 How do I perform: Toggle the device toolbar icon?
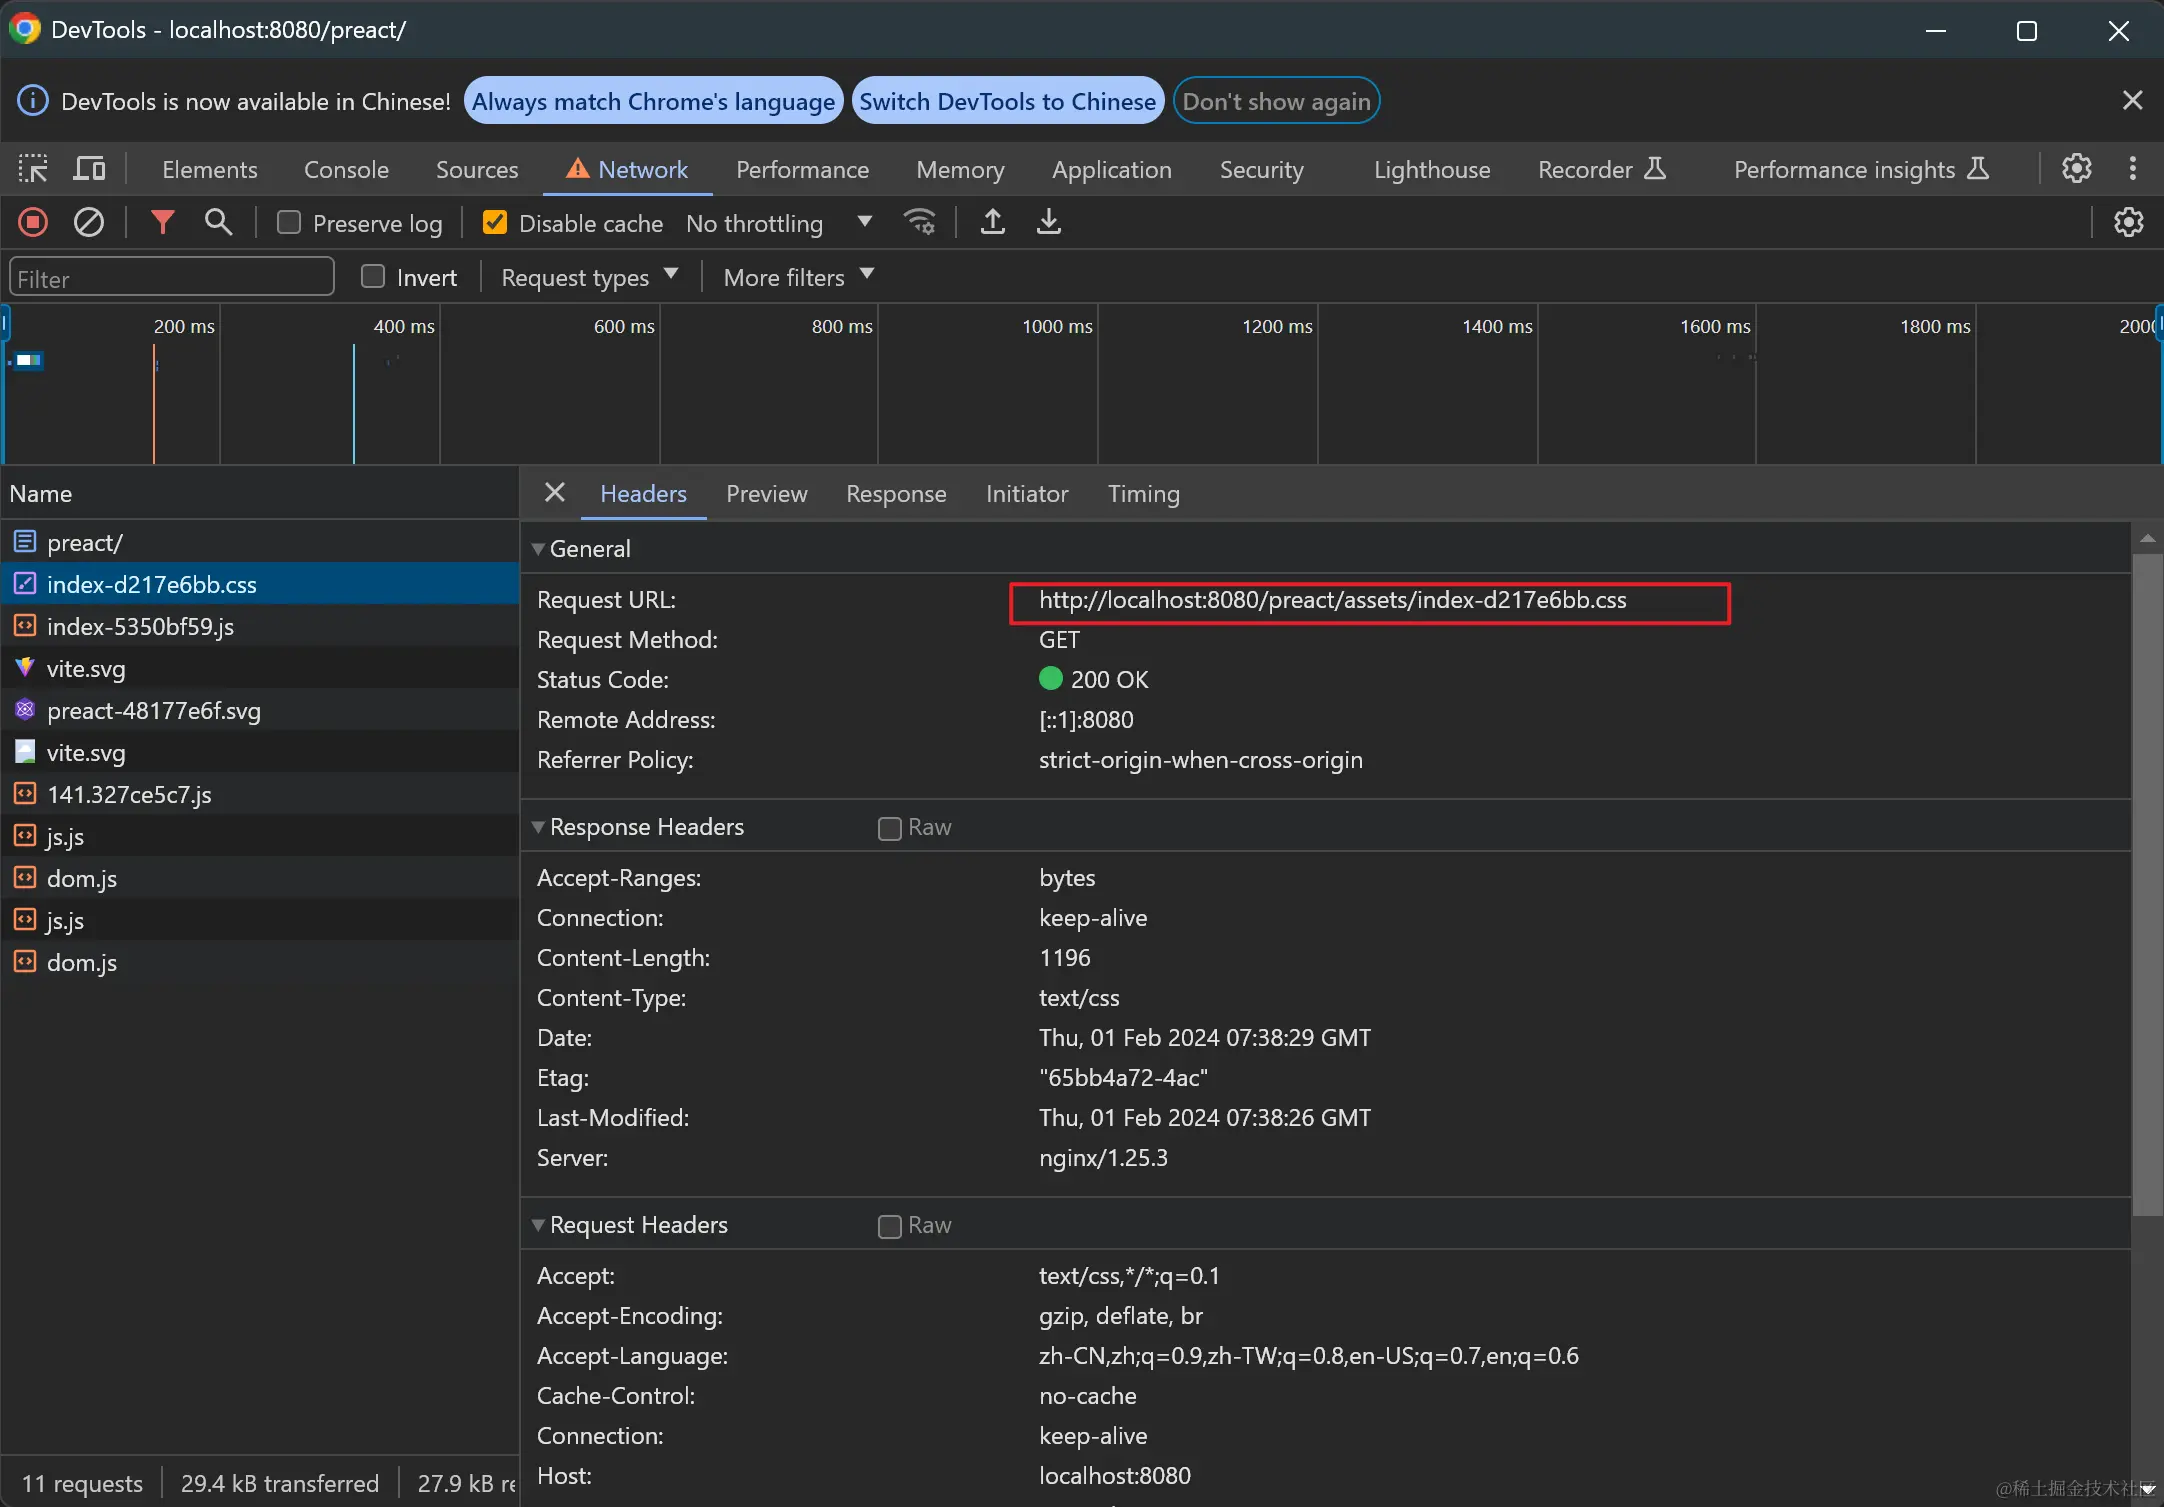(x=89, y=169)
